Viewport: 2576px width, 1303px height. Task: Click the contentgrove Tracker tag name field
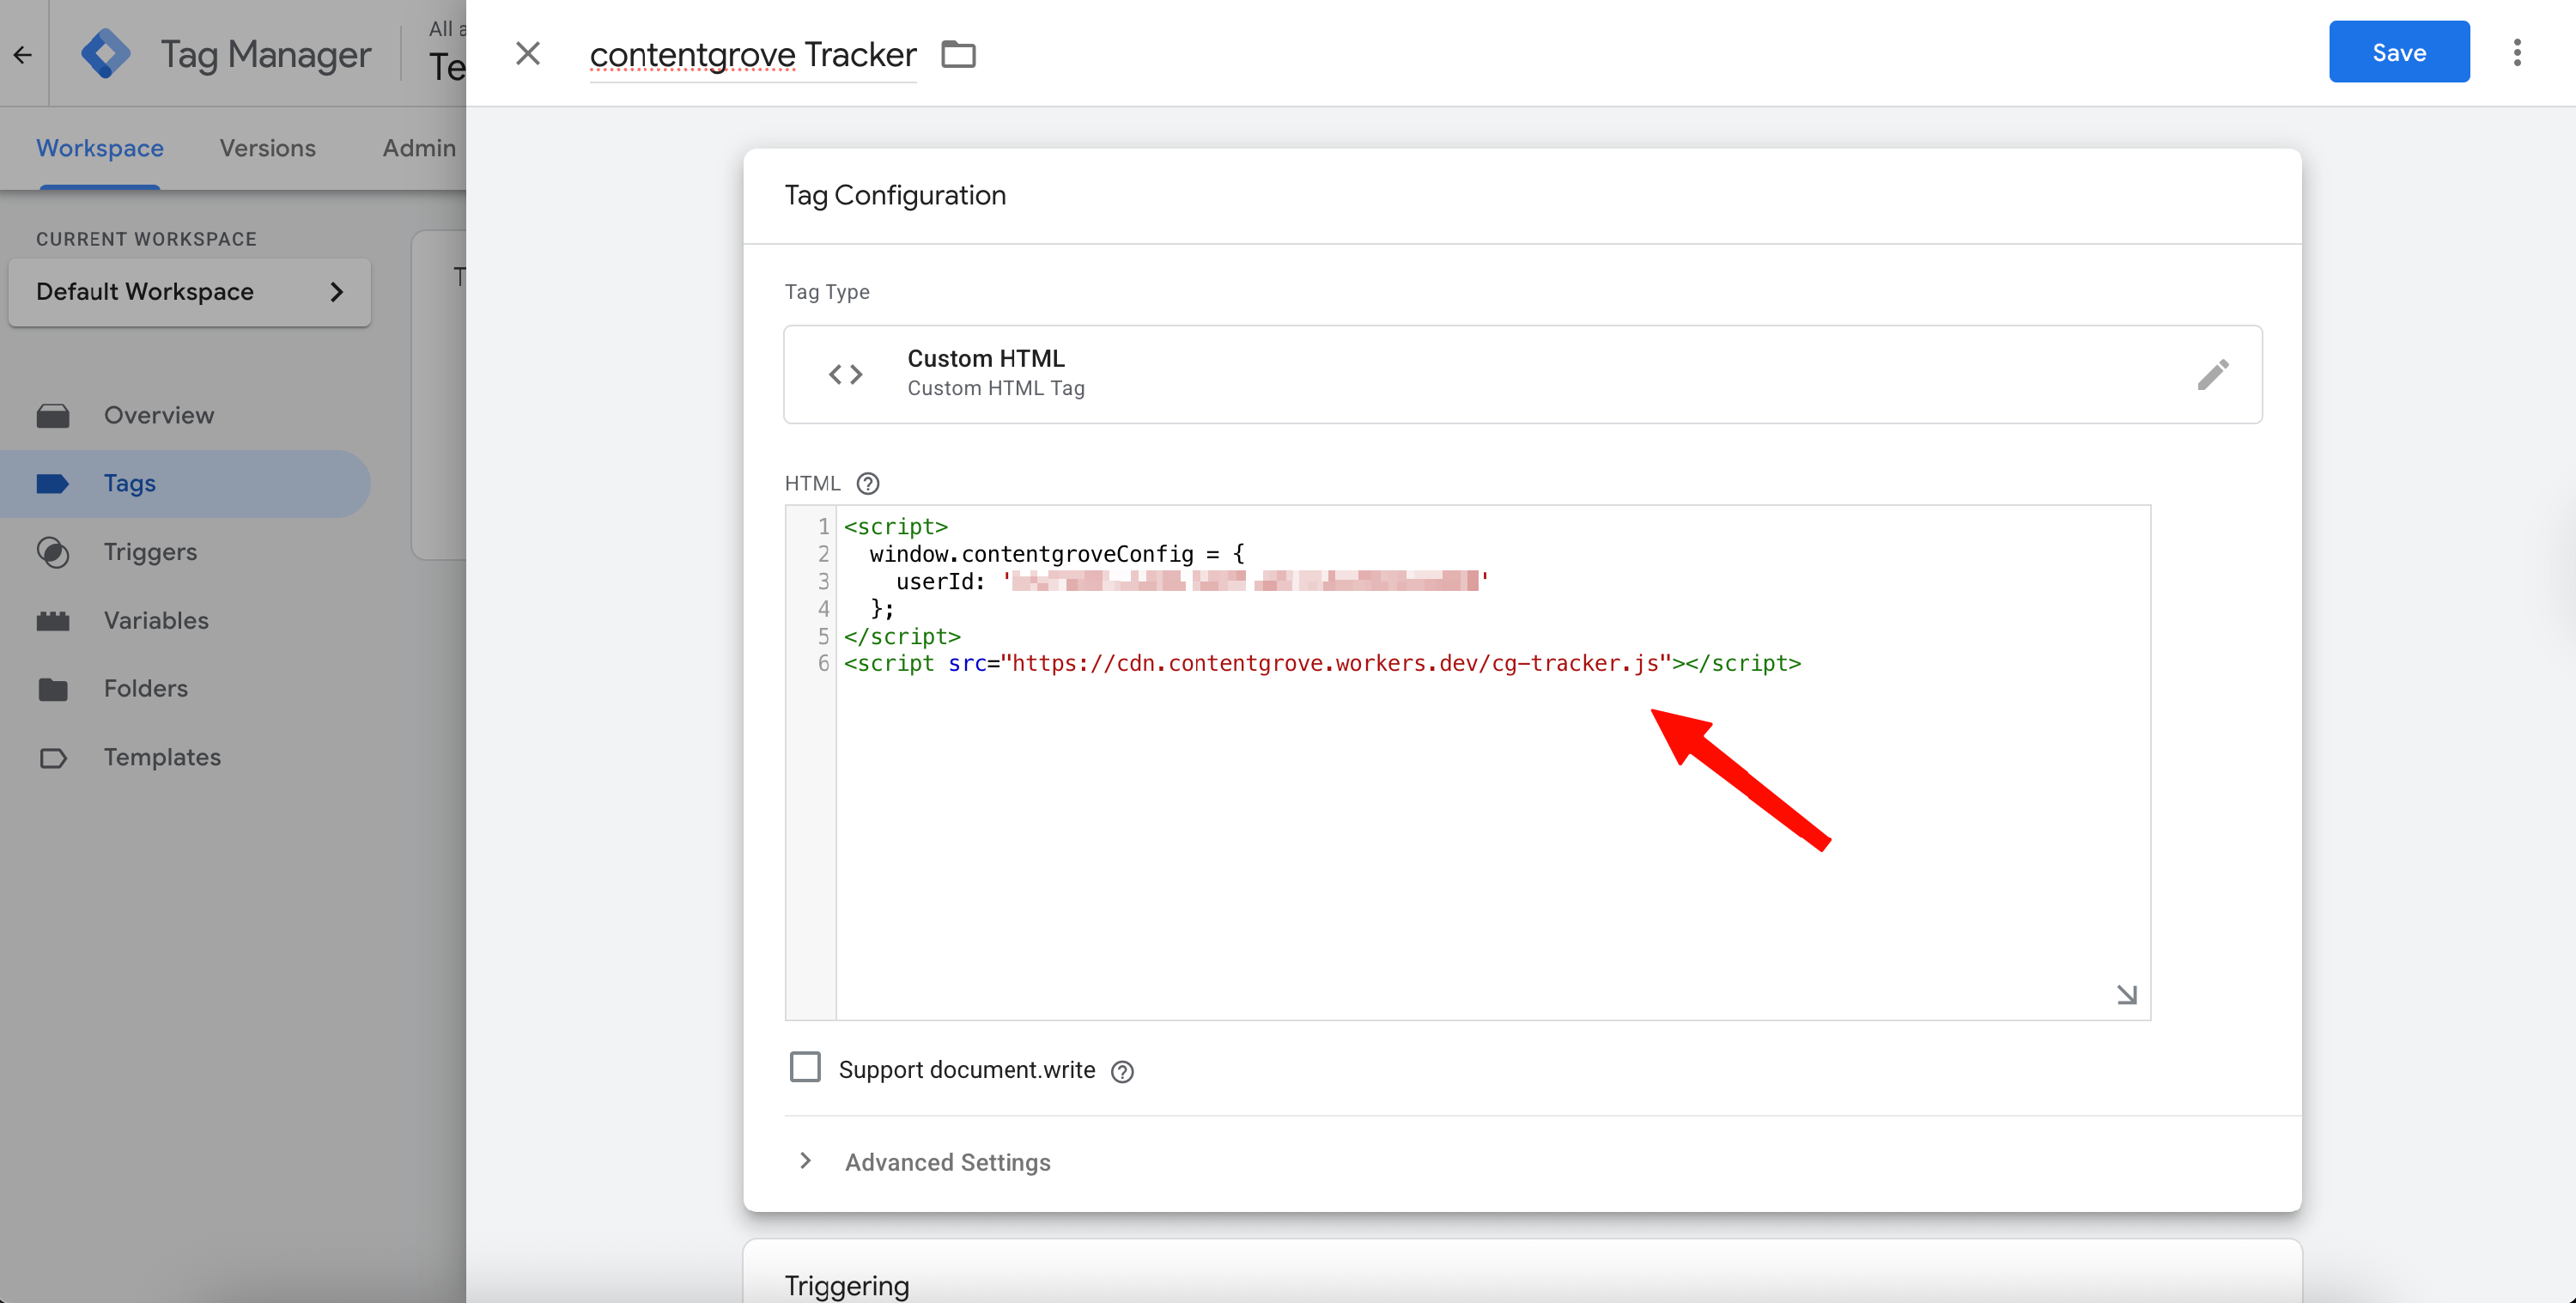[x=752, y=54]
